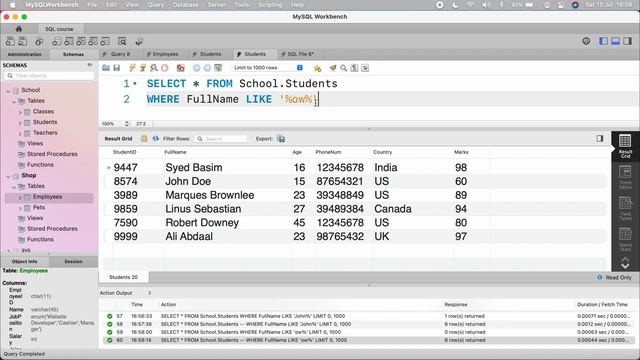640x360 pixels.
Task: Open the Database menu
Action: pyautogui.click(x=186, y=5)
